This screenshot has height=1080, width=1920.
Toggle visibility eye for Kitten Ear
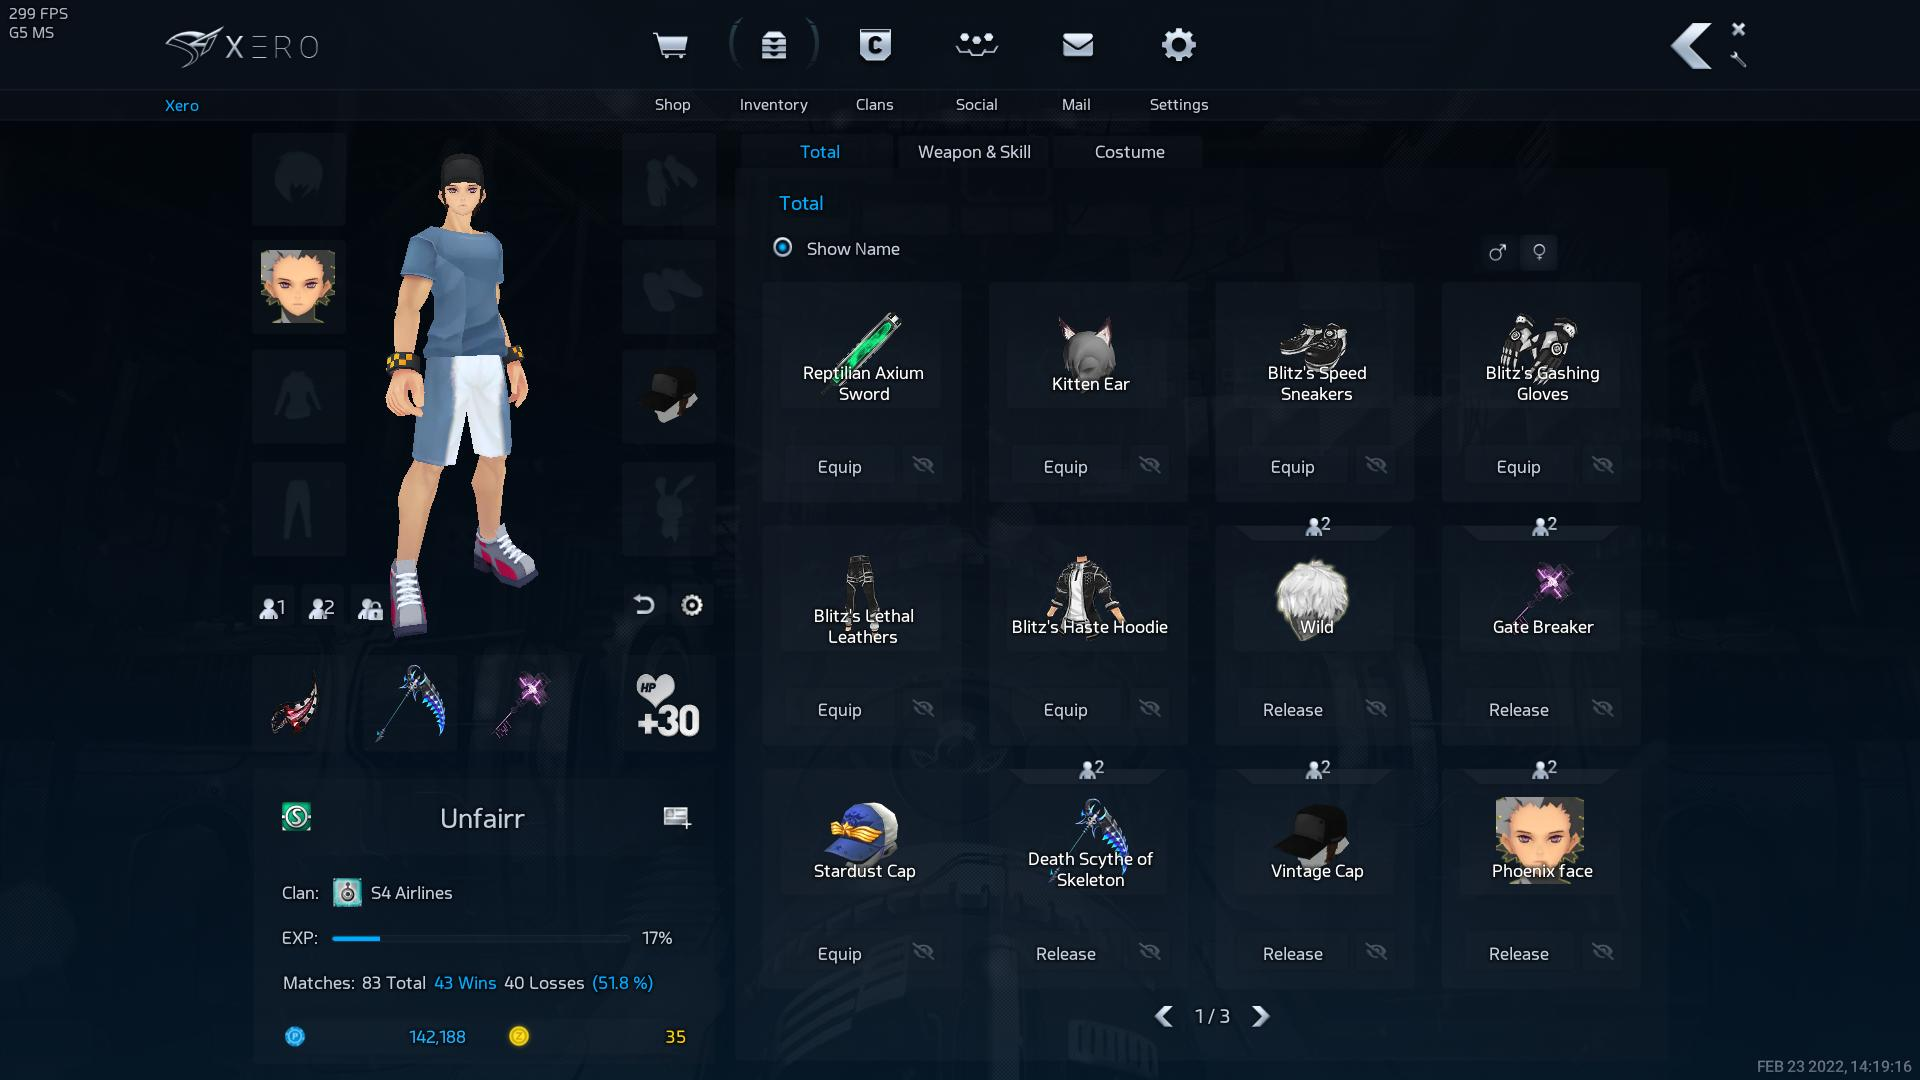[1150, 466]
